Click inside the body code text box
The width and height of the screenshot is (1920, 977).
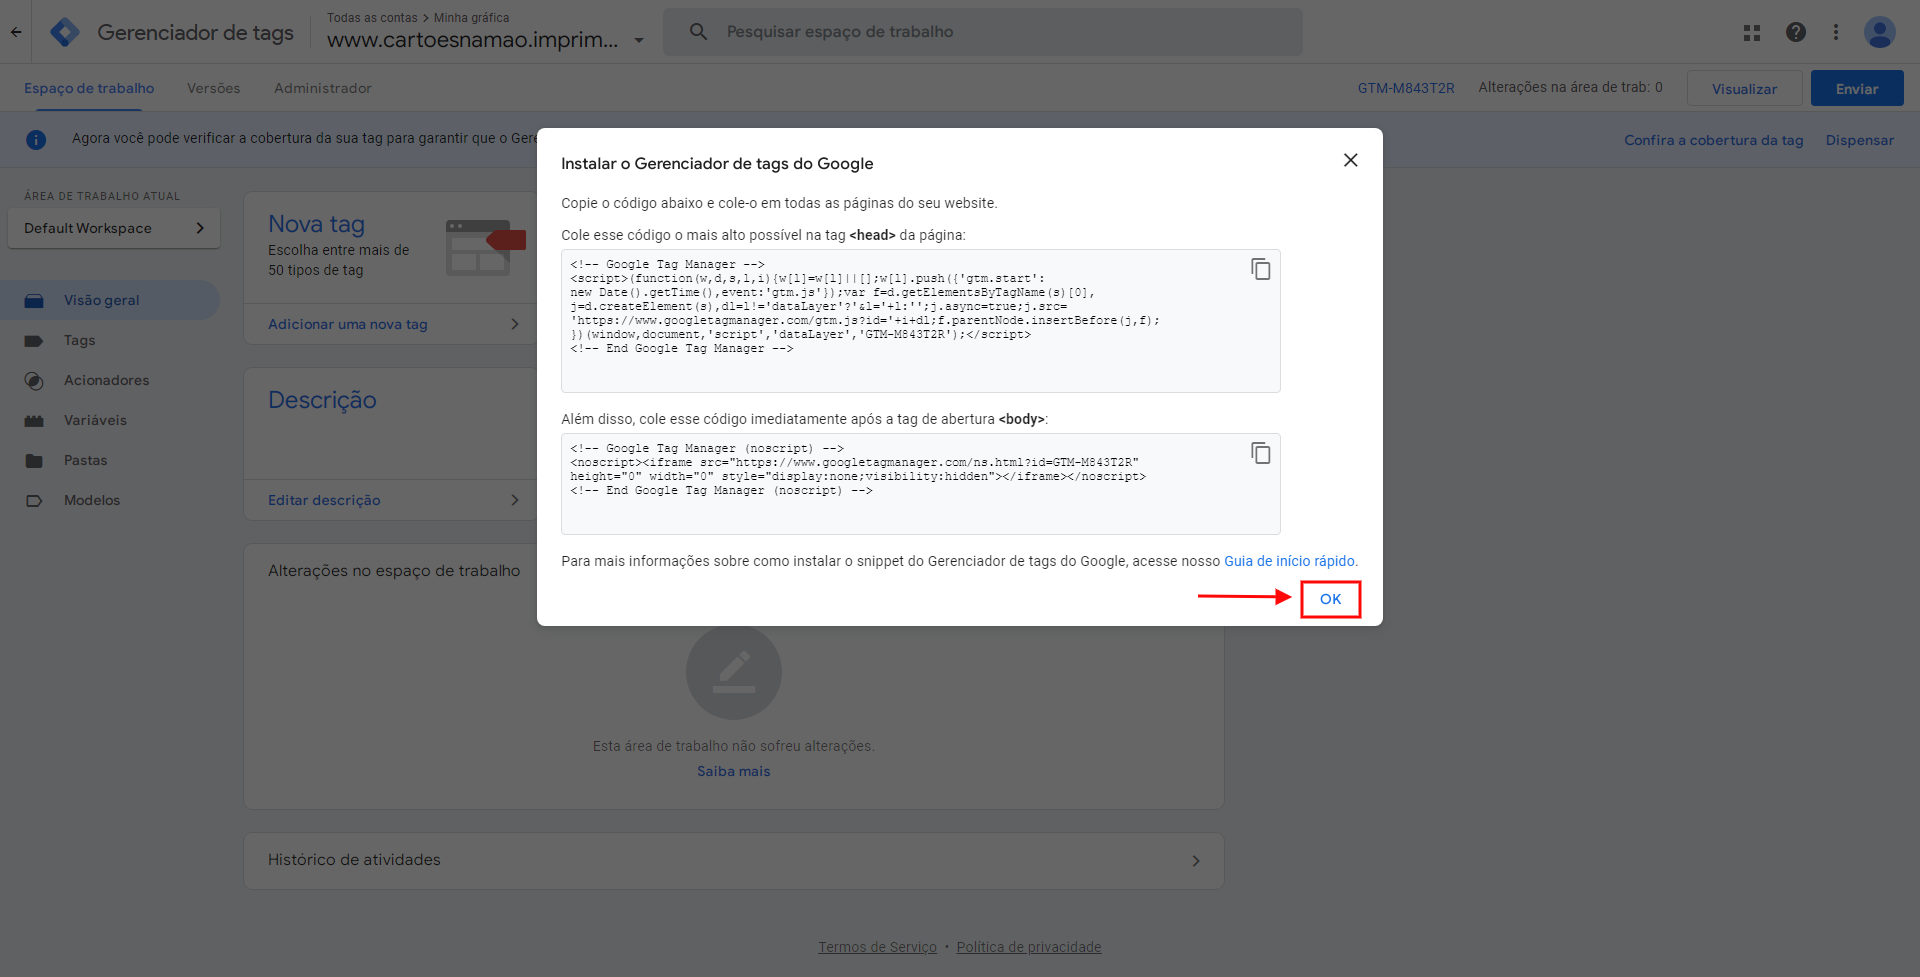coord(921,484)
